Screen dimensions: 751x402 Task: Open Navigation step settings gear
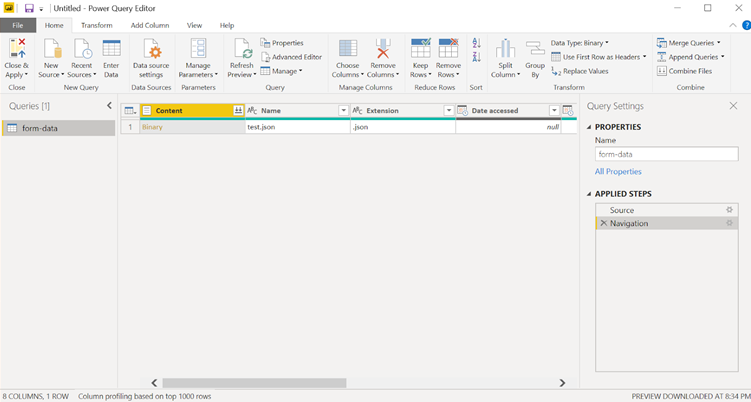click(x=729, y=223)
